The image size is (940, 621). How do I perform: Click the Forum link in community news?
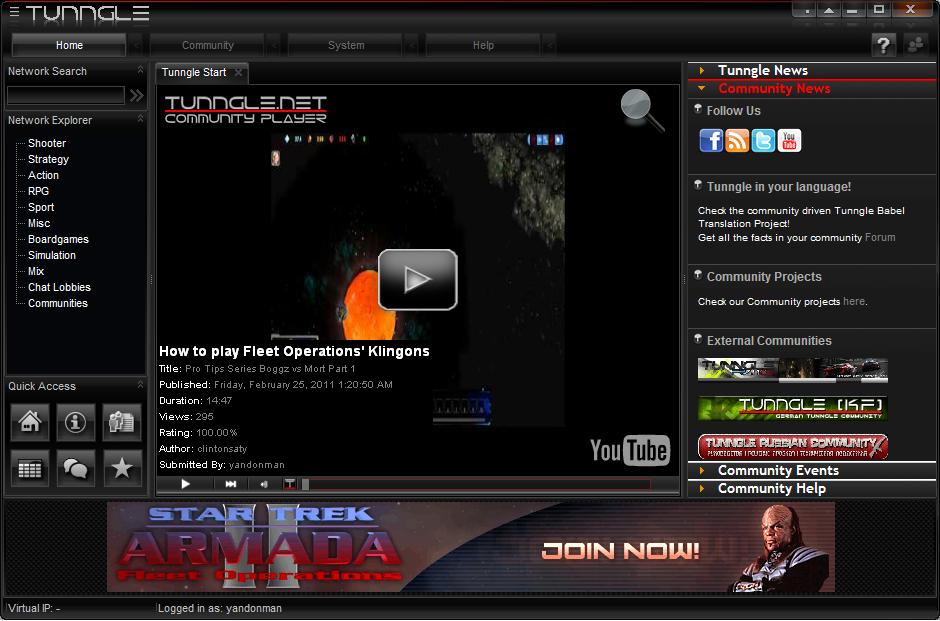pos(880,238)
